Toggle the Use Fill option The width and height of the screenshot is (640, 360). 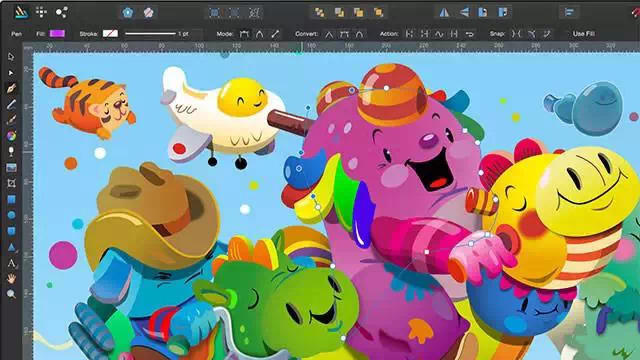pos(583,34)
